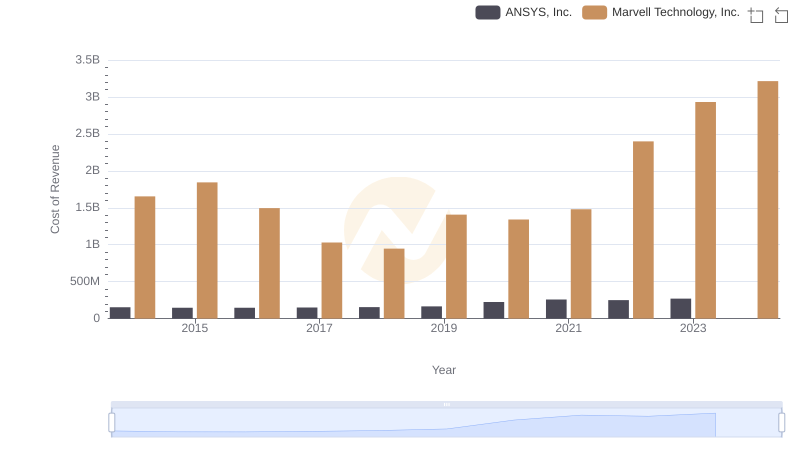The width and height of the screenshot is (800, 461).
Task: Click the Marvell 2023 bar
Action: pyautogui.click(x=705, y=210)
